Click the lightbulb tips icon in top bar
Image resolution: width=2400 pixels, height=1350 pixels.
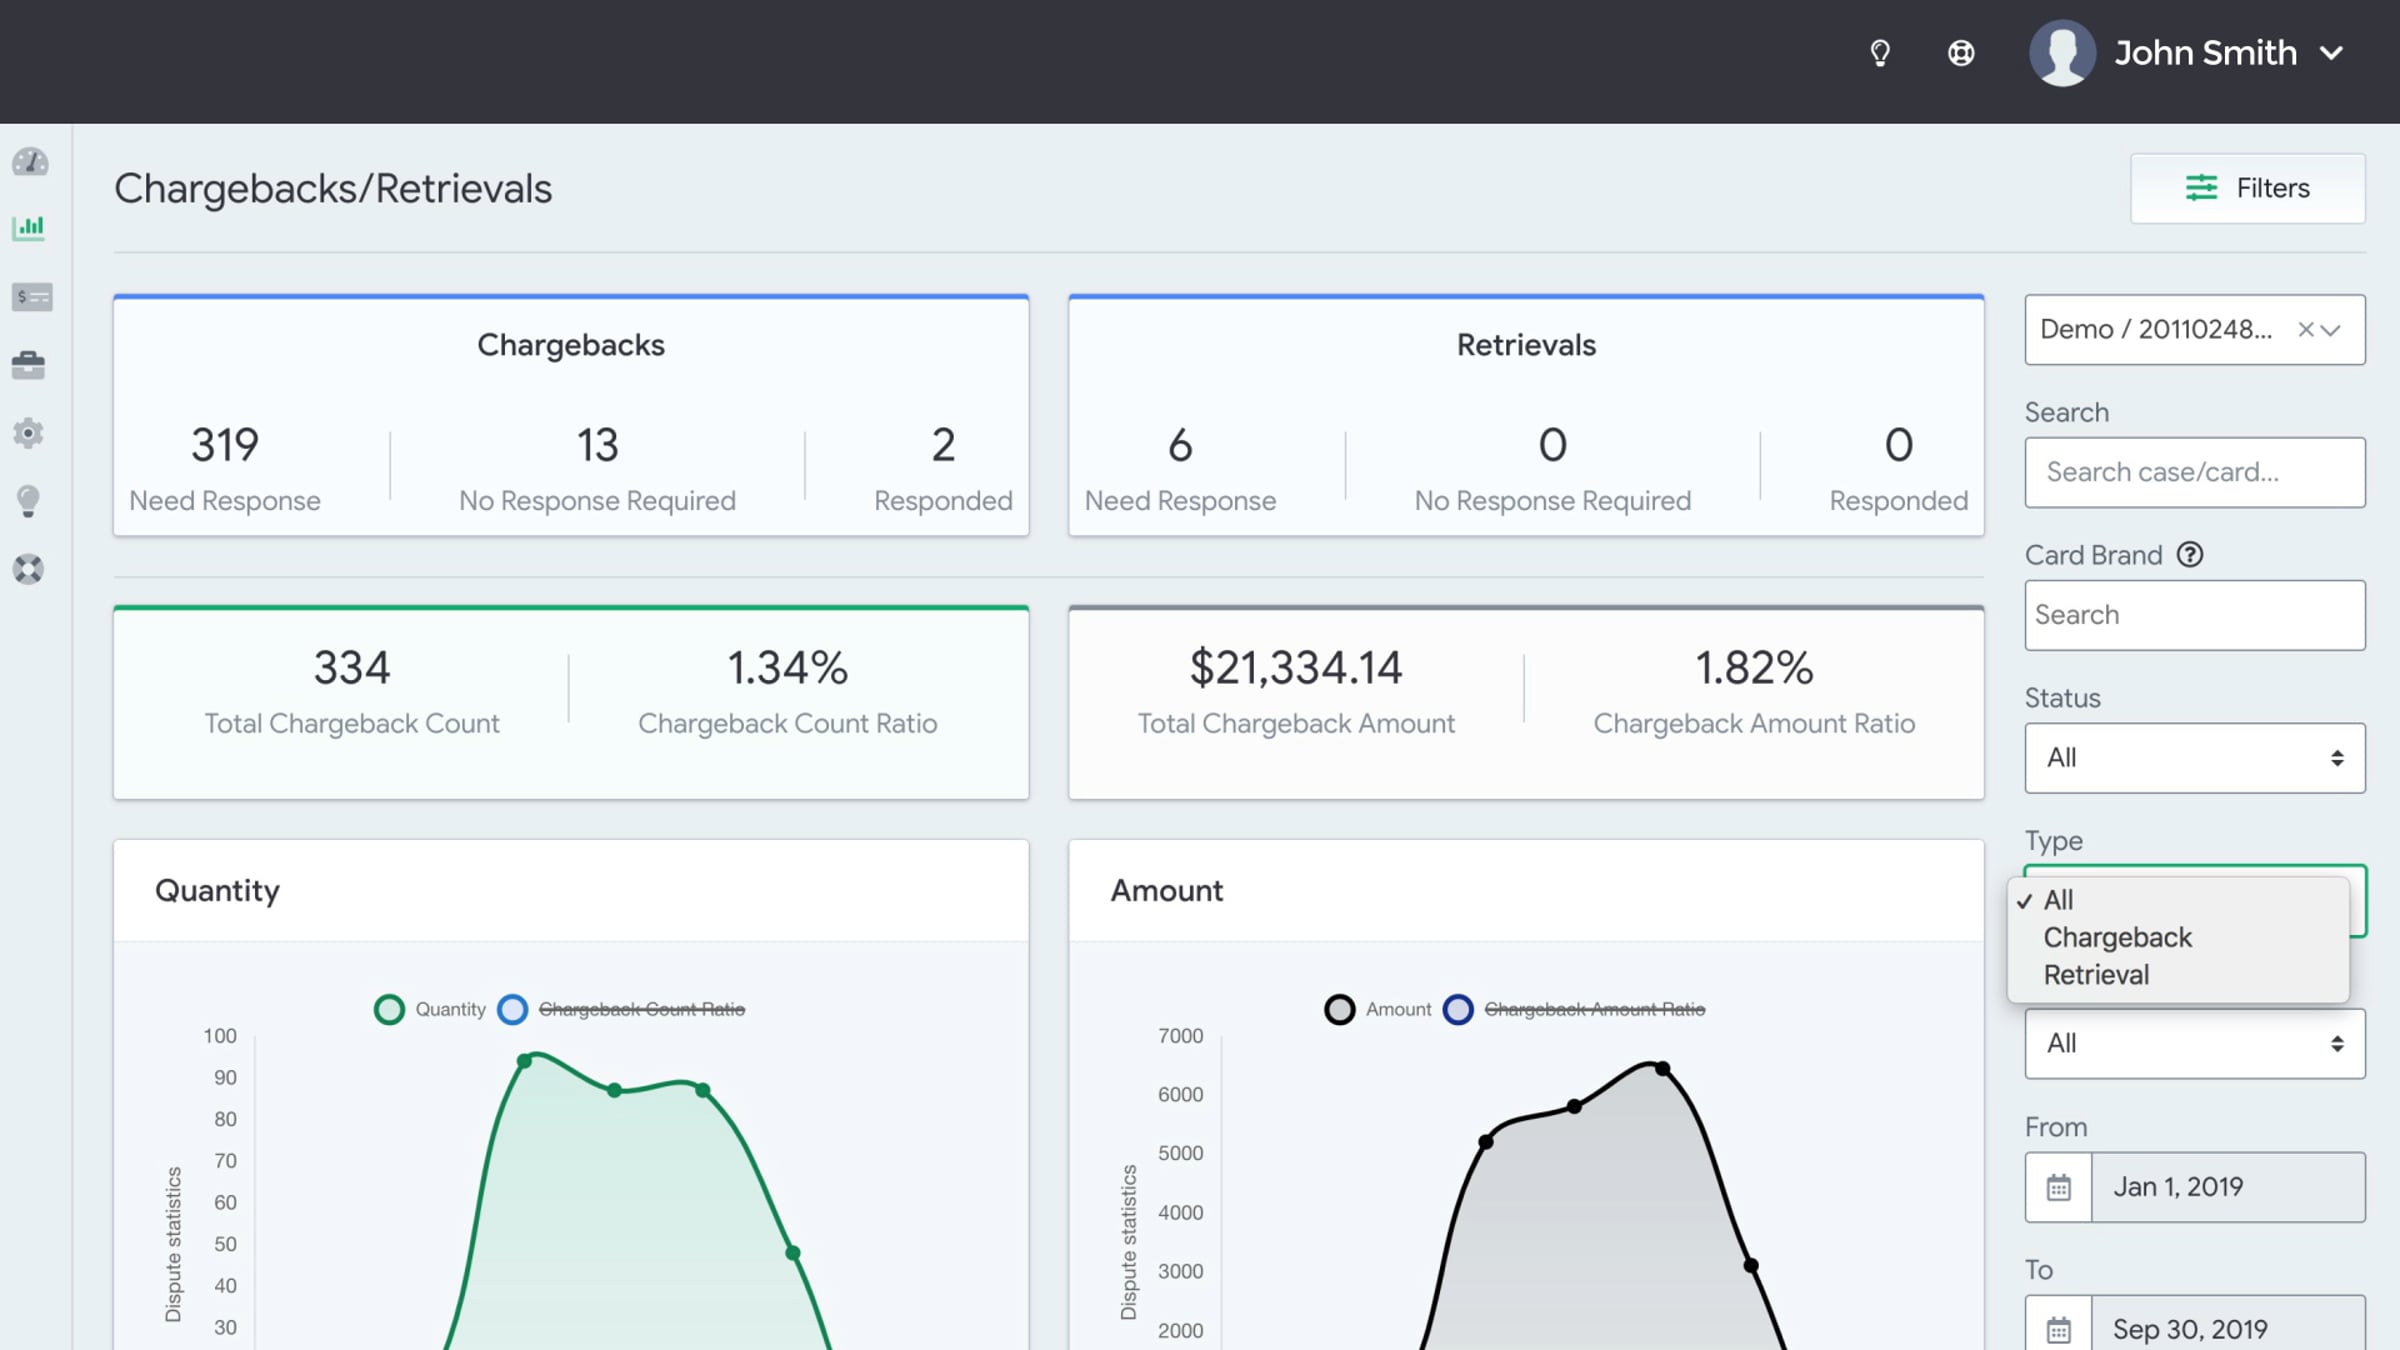pos(1880,53)
